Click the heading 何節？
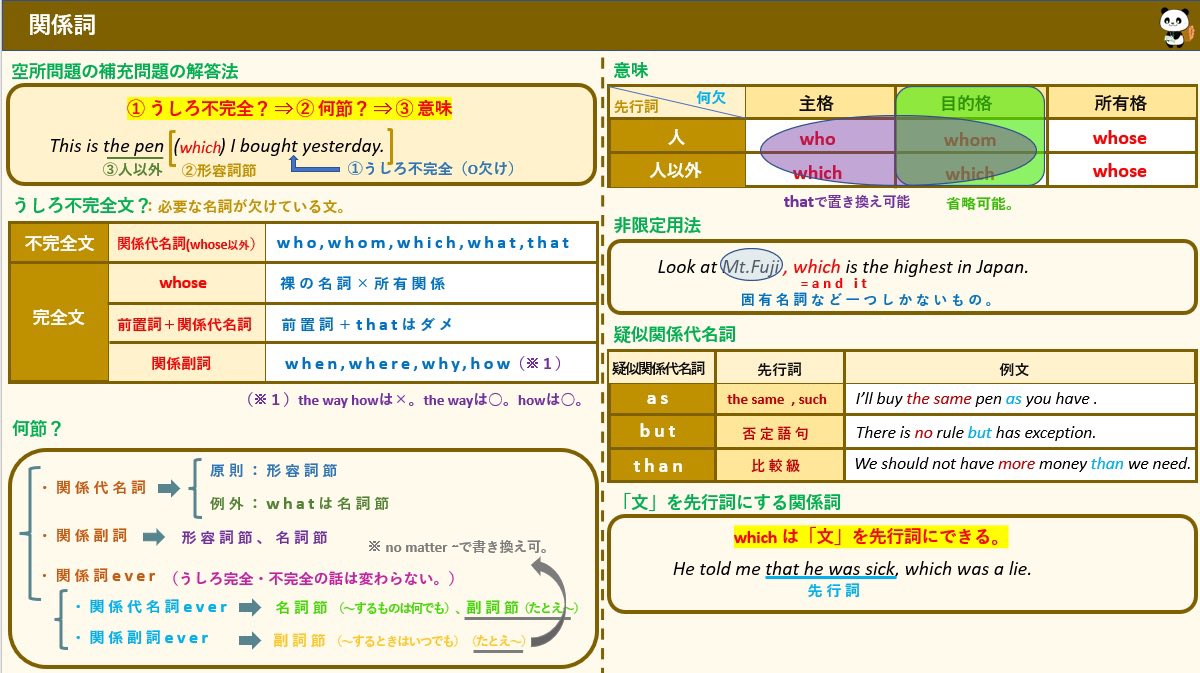Viewport: 1200px width, 673px height. click(38, 429)
